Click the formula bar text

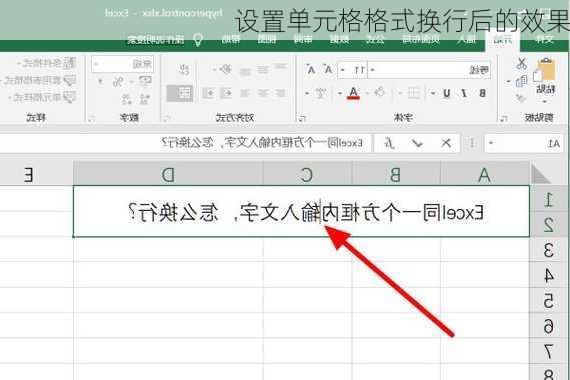tap(262, 143)
